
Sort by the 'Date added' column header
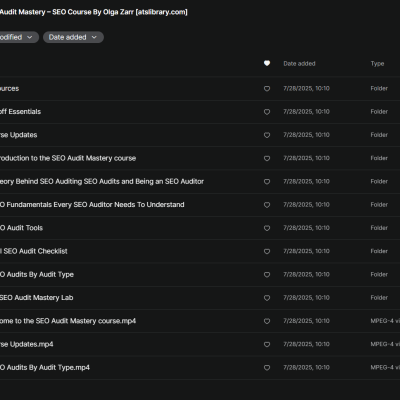tap(299, 64)
